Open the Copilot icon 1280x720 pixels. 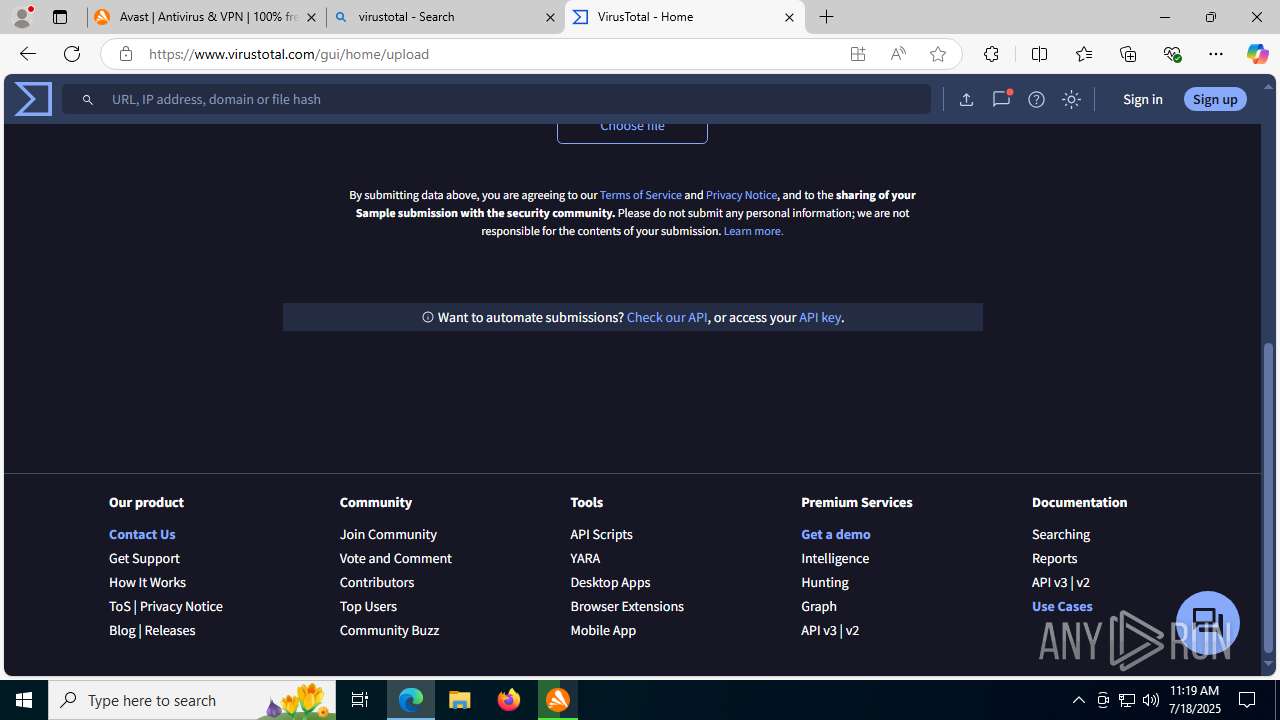(1257, 54)
